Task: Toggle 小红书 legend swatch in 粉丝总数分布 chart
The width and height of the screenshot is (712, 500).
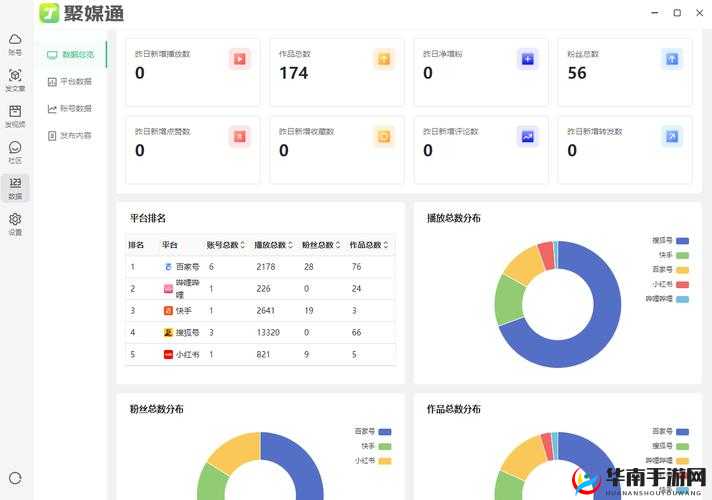Action: click(385, 461)
